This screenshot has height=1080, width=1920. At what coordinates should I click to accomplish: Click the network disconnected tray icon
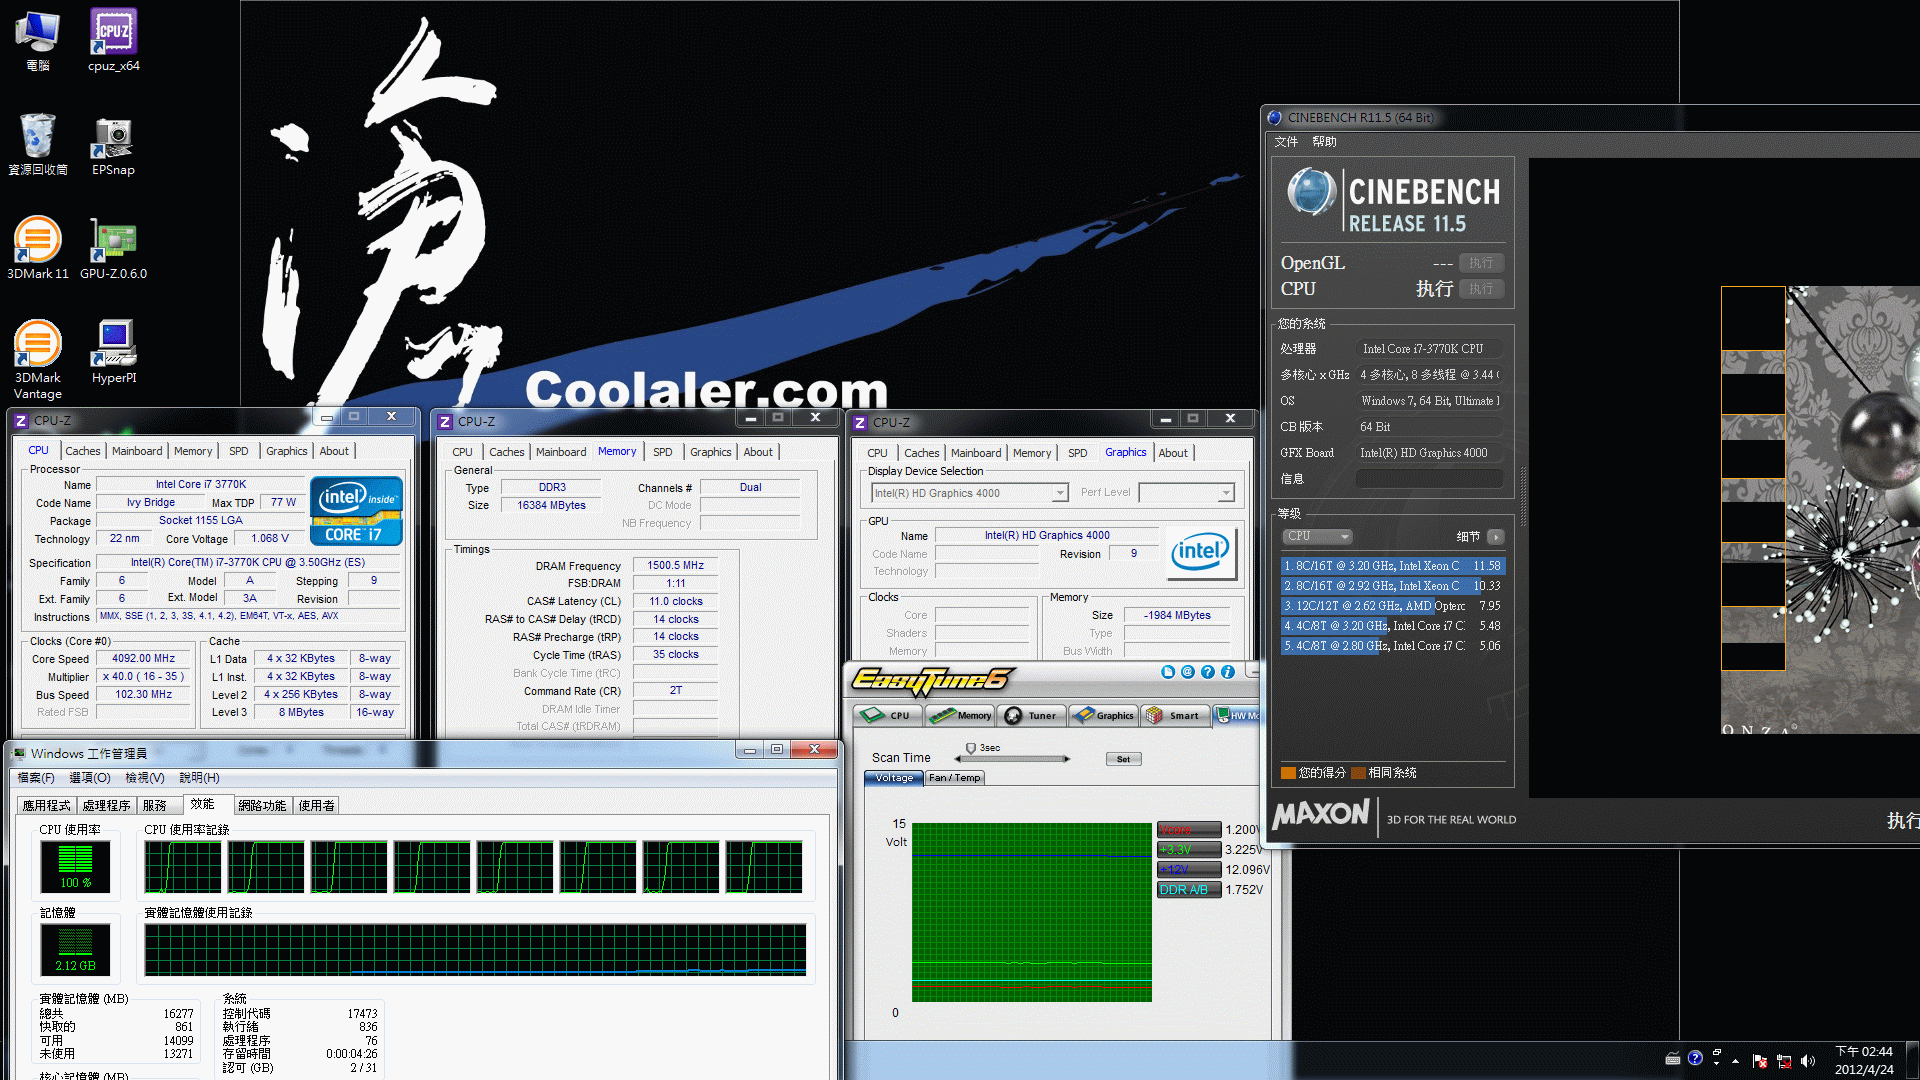pos(1784,1061)
